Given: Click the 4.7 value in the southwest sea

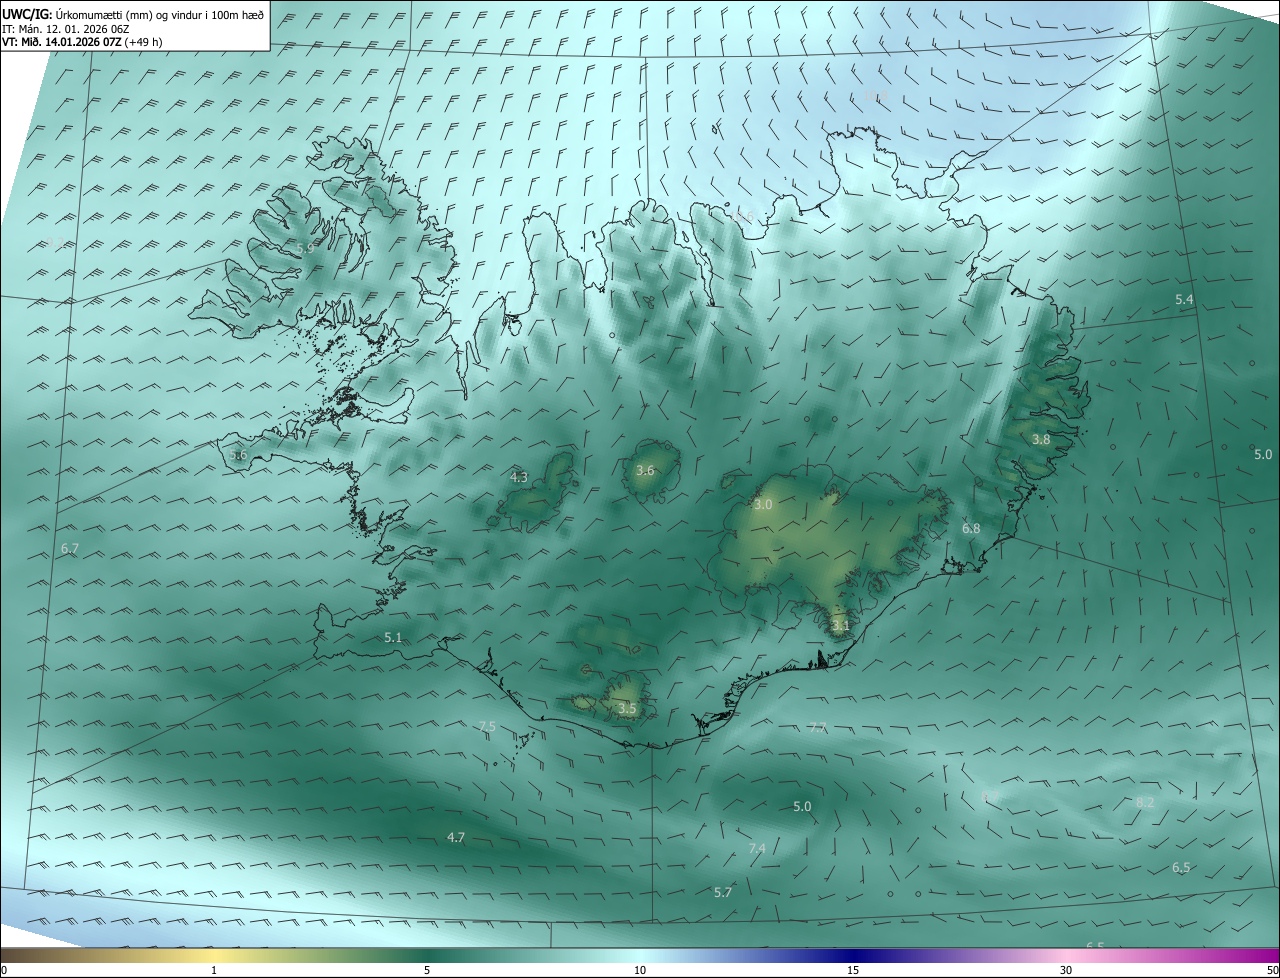Looking at the screenshot, I should point(456,837).
